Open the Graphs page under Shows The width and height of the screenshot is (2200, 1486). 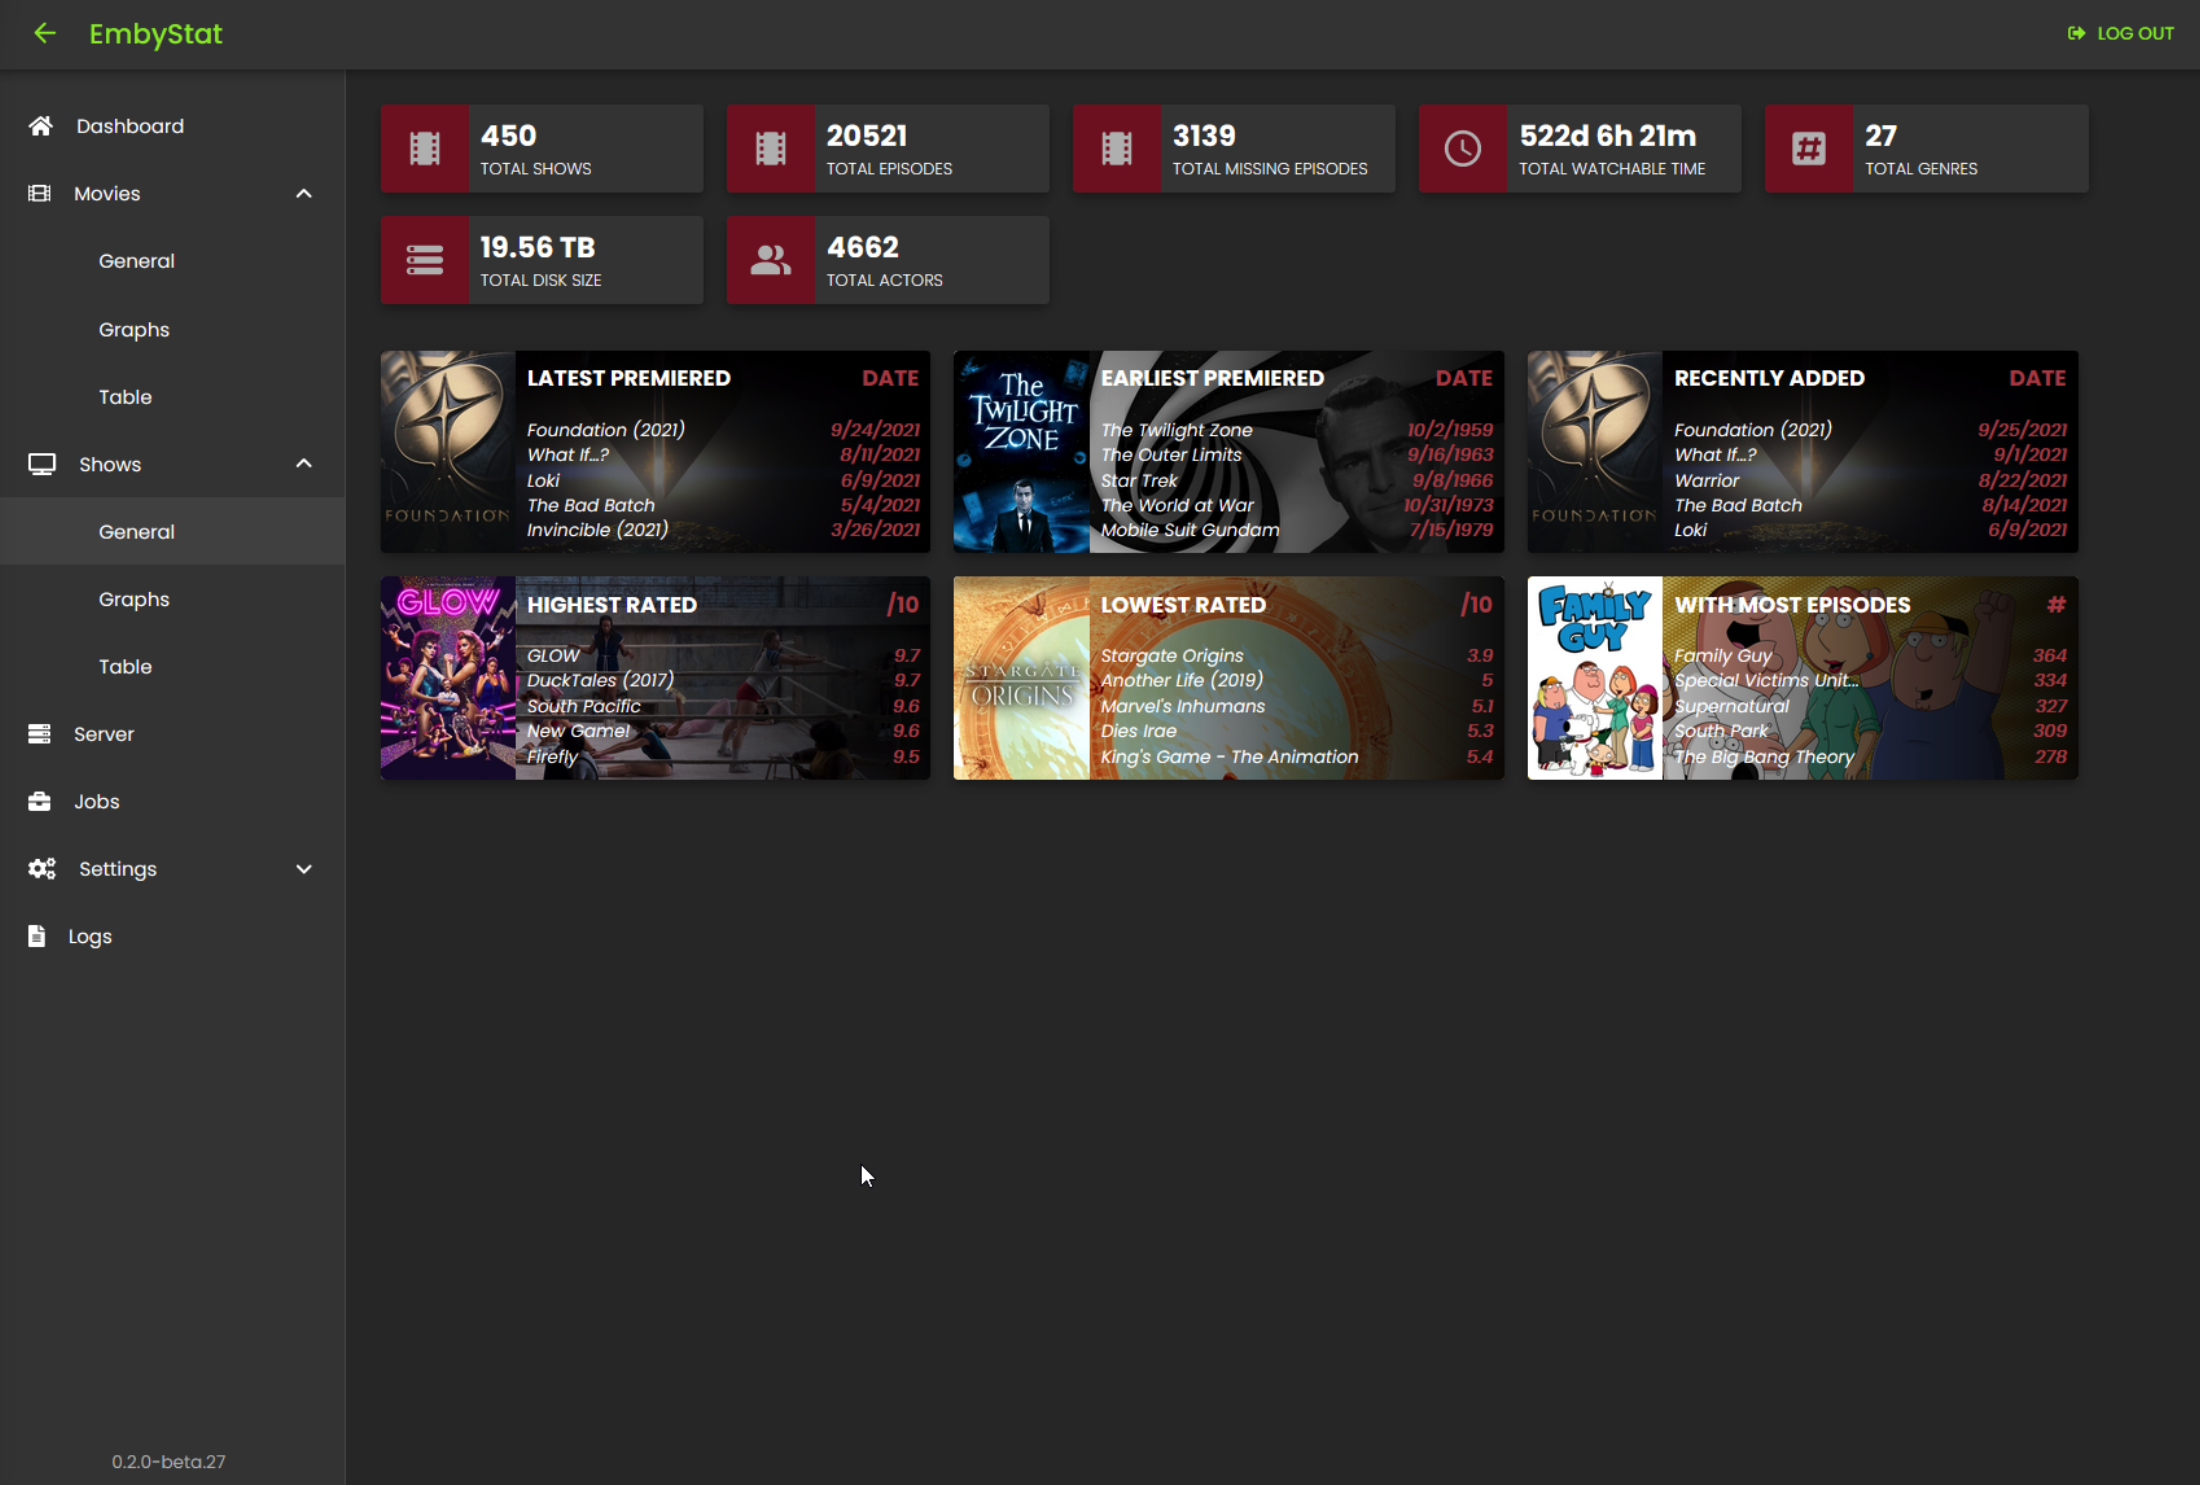pos(134,598)
